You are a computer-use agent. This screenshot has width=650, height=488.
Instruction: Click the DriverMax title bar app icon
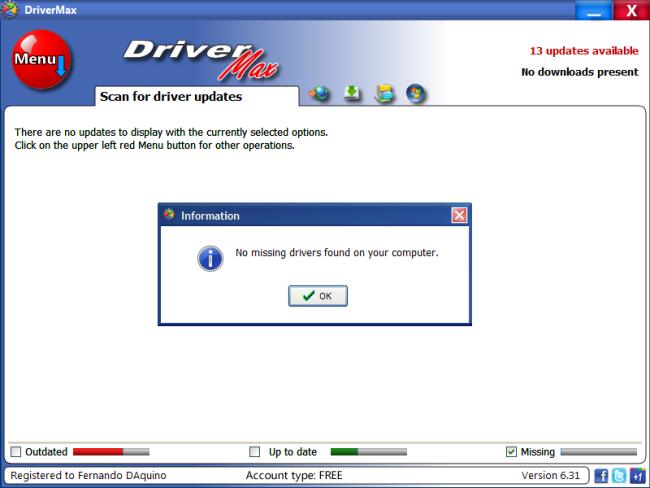tap(10, 10)
